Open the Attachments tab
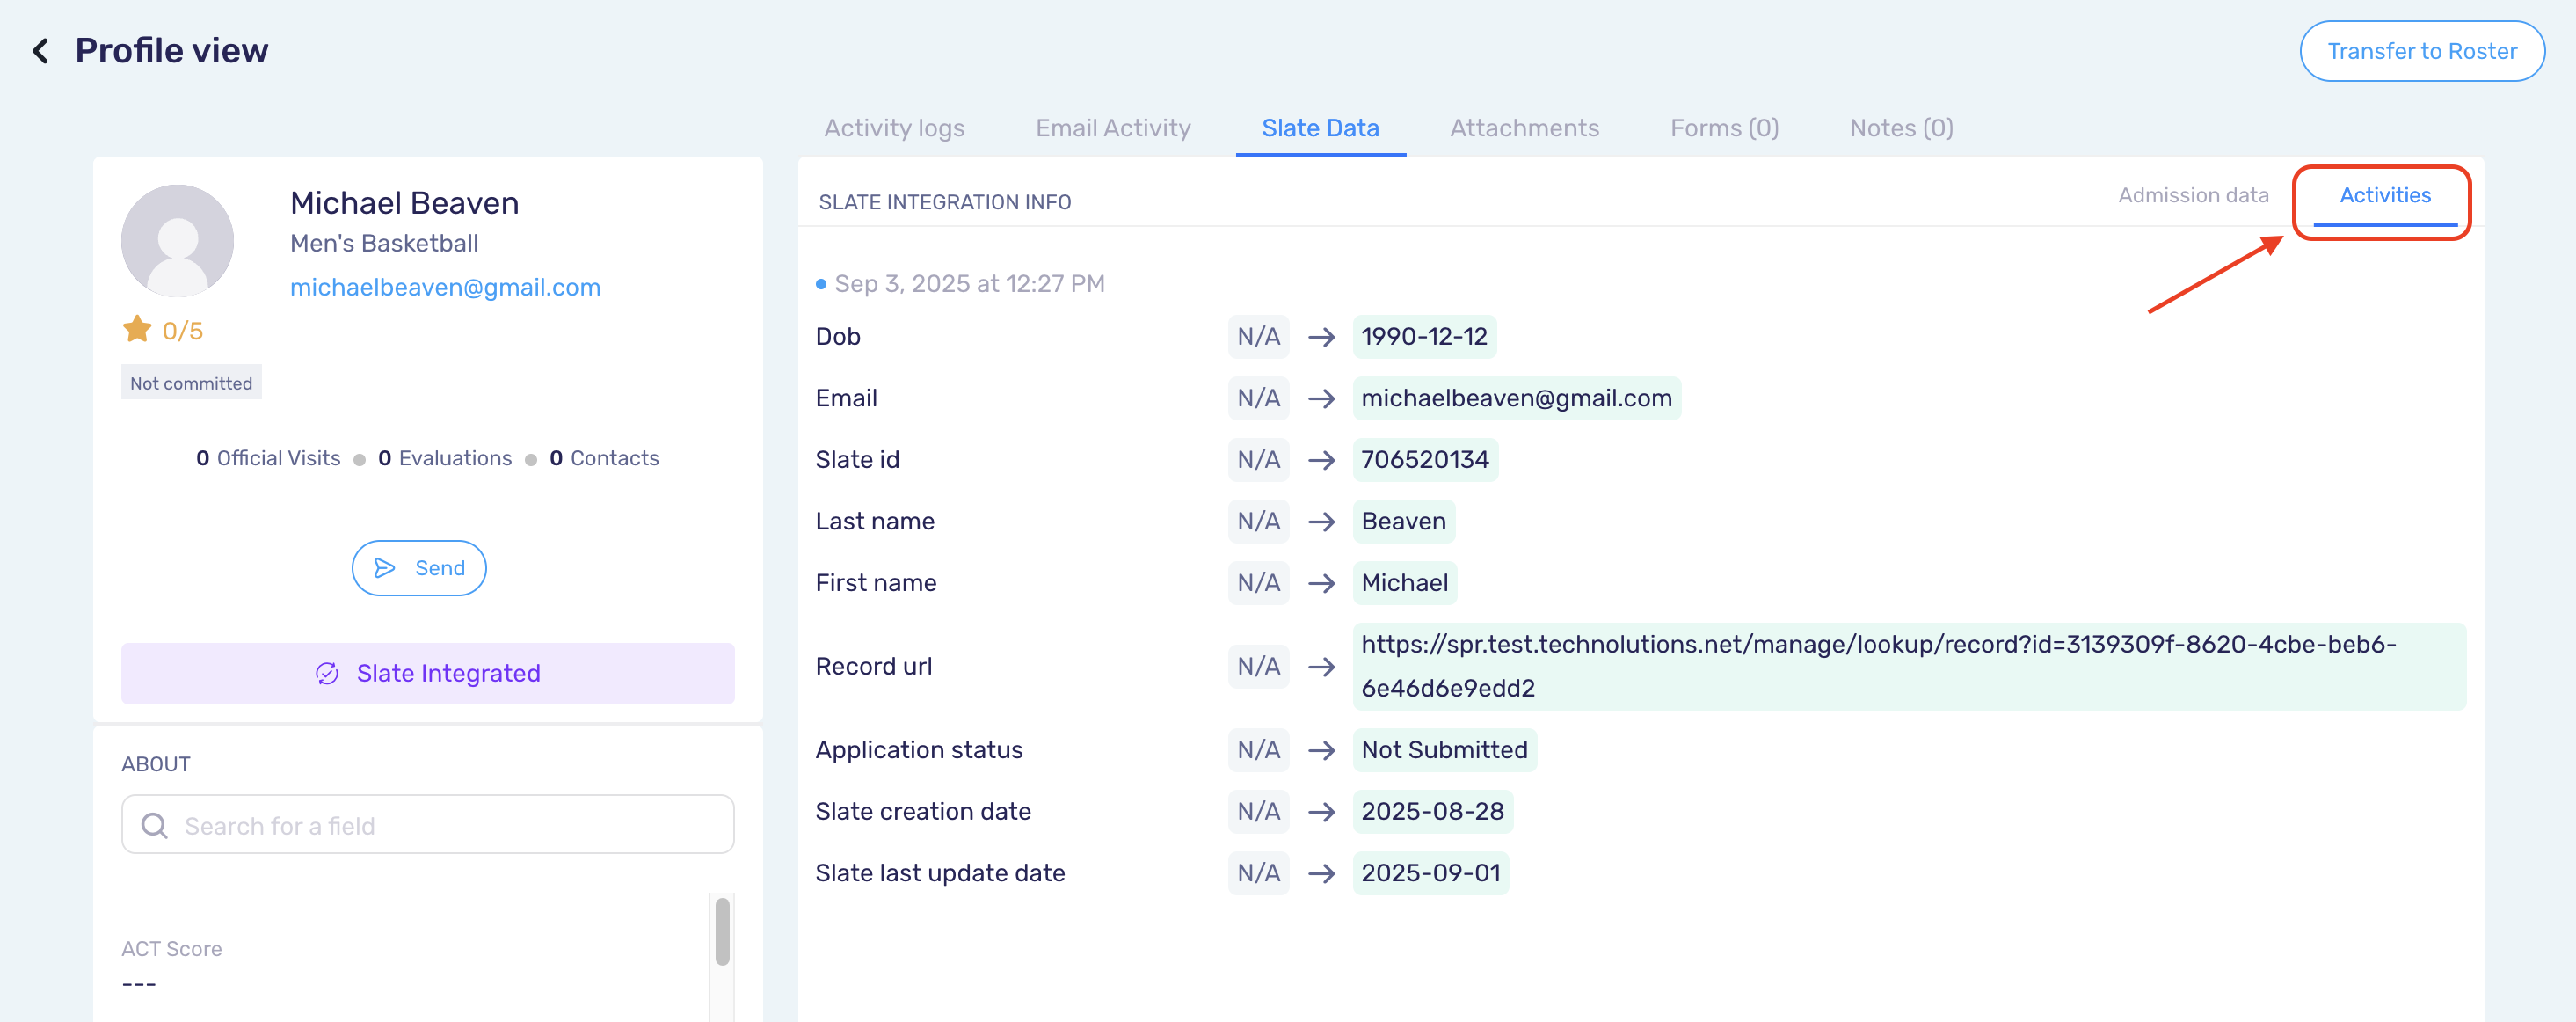Viewport: 2576px width, 1022px height. tap(1523, 127)
